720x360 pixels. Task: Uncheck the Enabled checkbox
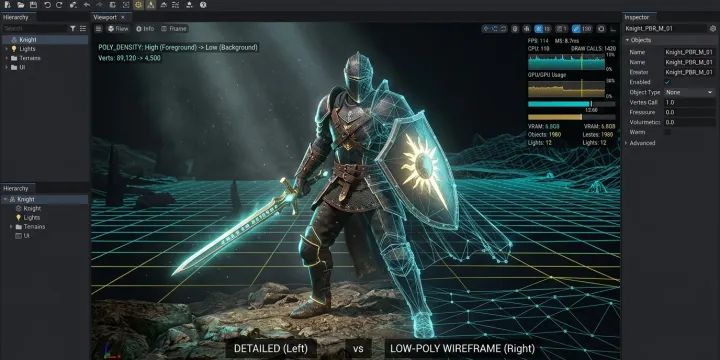(667, 82)
